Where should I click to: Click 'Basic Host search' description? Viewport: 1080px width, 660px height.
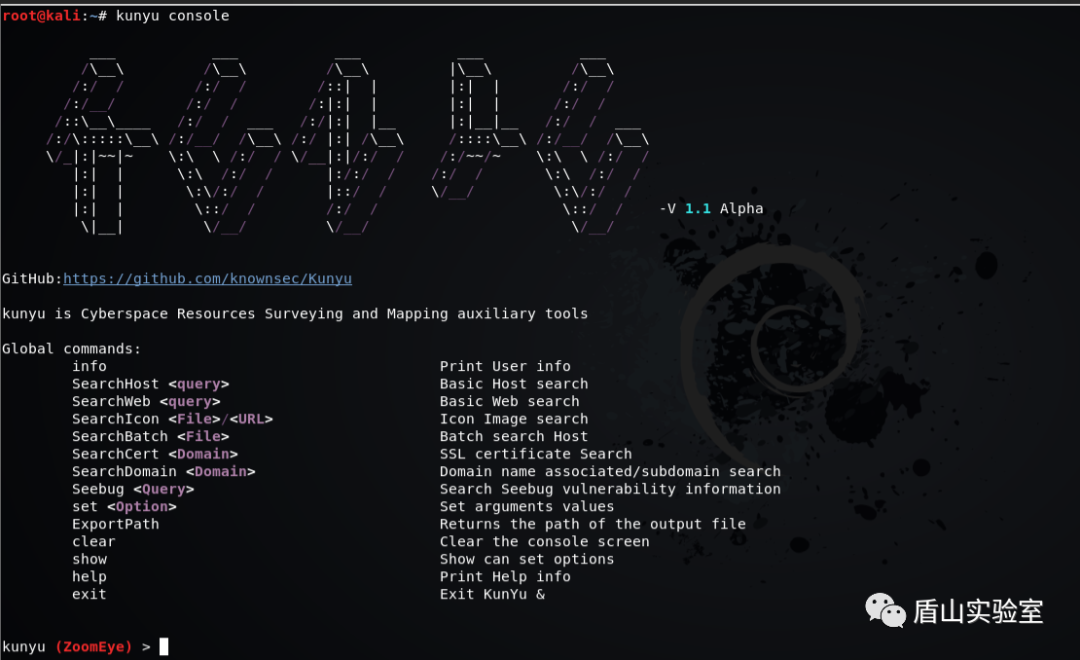(514, 384)
